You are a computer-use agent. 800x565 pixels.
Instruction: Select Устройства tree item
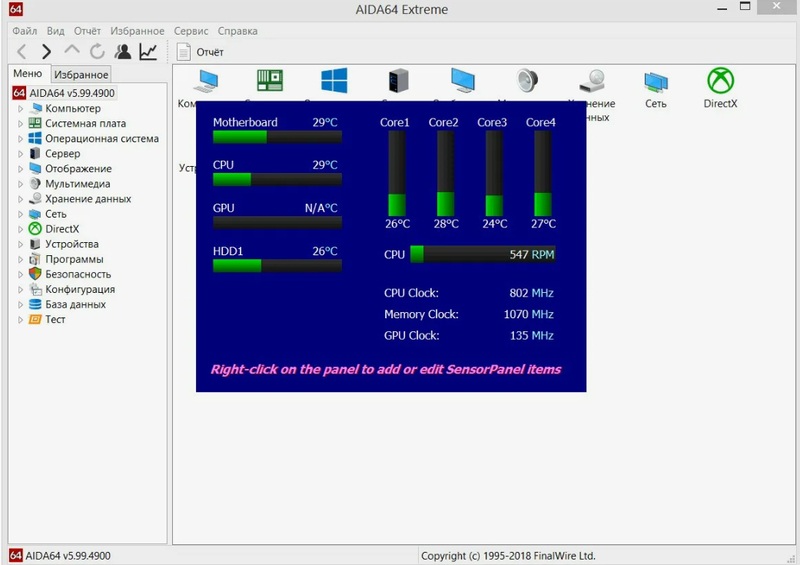(72, 244)
